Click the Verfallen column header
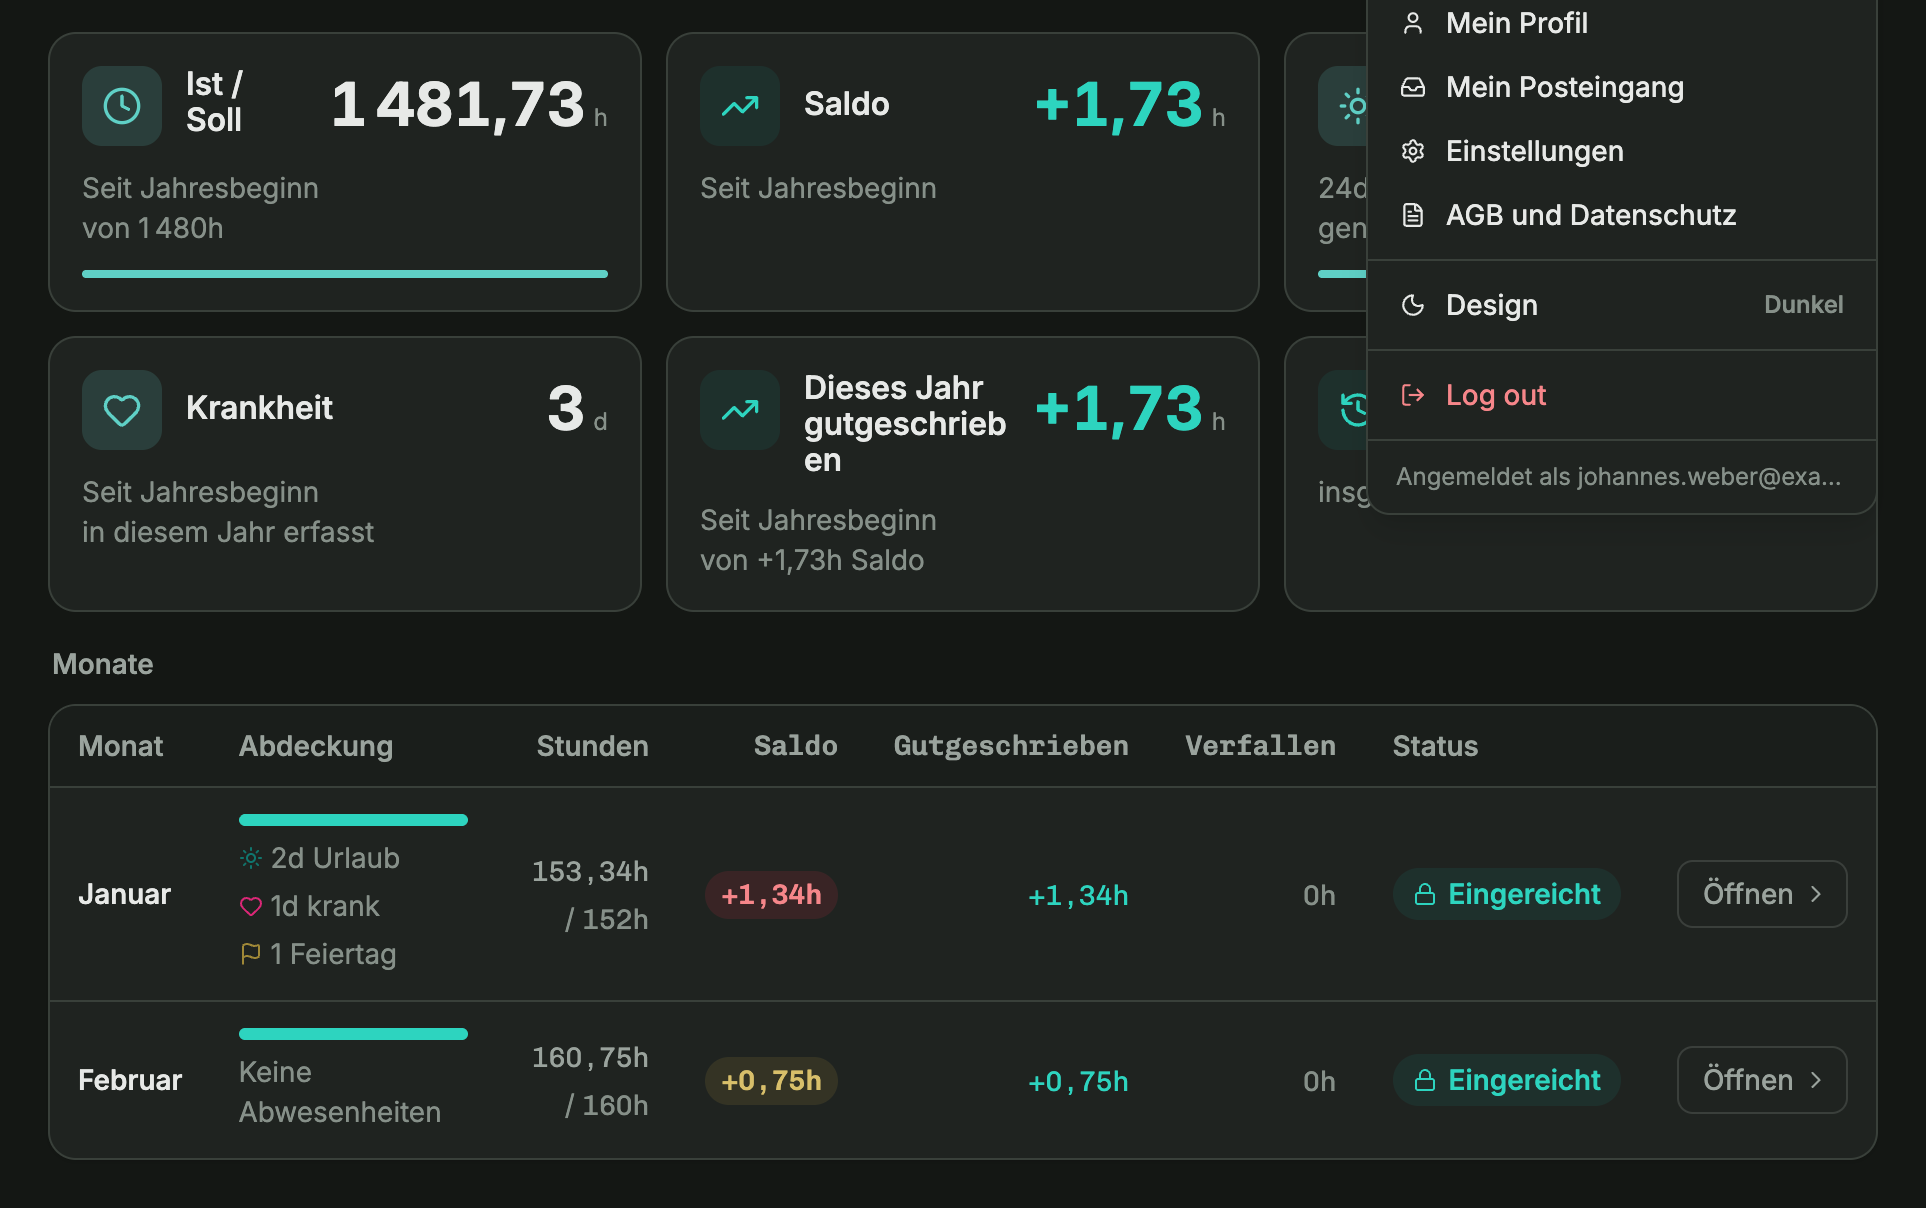This screenshot has height=1208, width=1926. [x=1260, y=746]
